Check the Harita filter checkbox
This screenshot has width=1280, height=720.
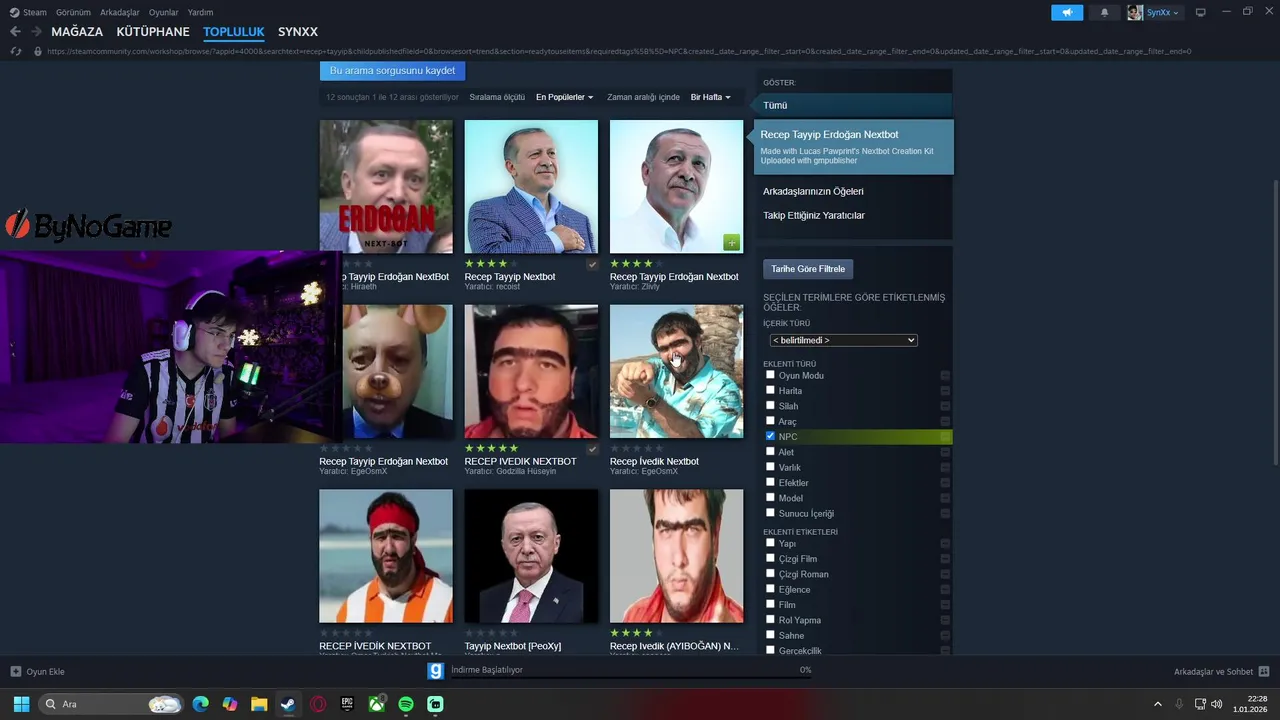(770, 390)
